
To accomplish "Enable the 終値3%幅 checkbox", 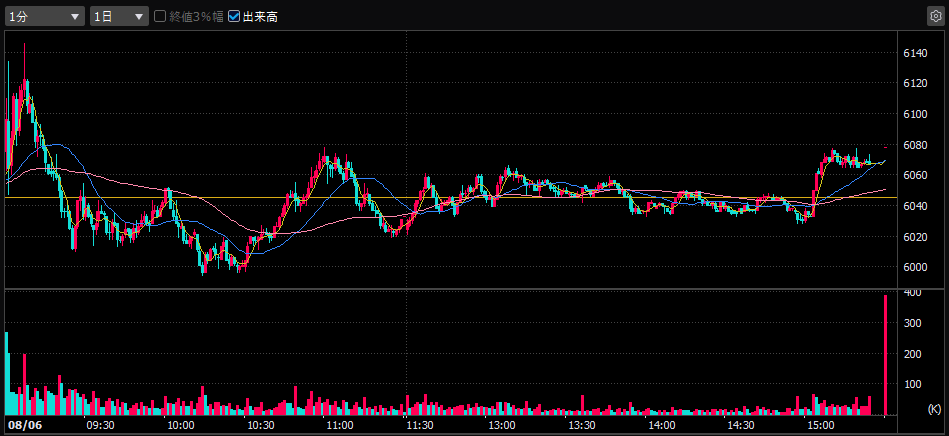I will click(160, 17).
